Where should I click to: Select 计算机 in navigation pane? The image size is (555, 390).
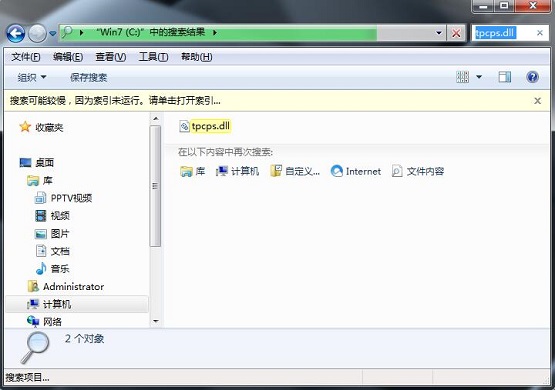coord(57,304)
